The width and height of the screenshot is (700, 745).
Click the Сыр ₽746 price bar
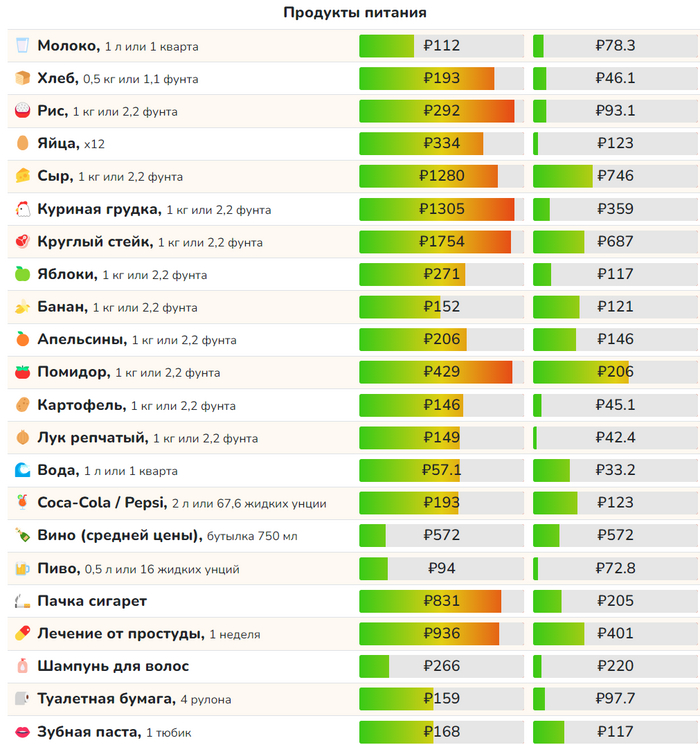coord(615,176)
